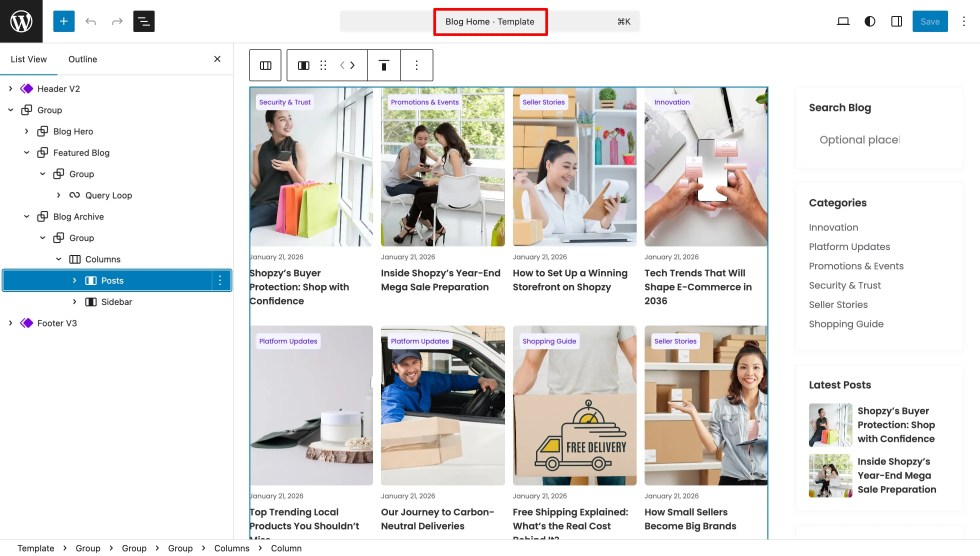Open block toolbar options three dots
The image size is (980, 556).
pyautogui.click(x=417, y=65)
